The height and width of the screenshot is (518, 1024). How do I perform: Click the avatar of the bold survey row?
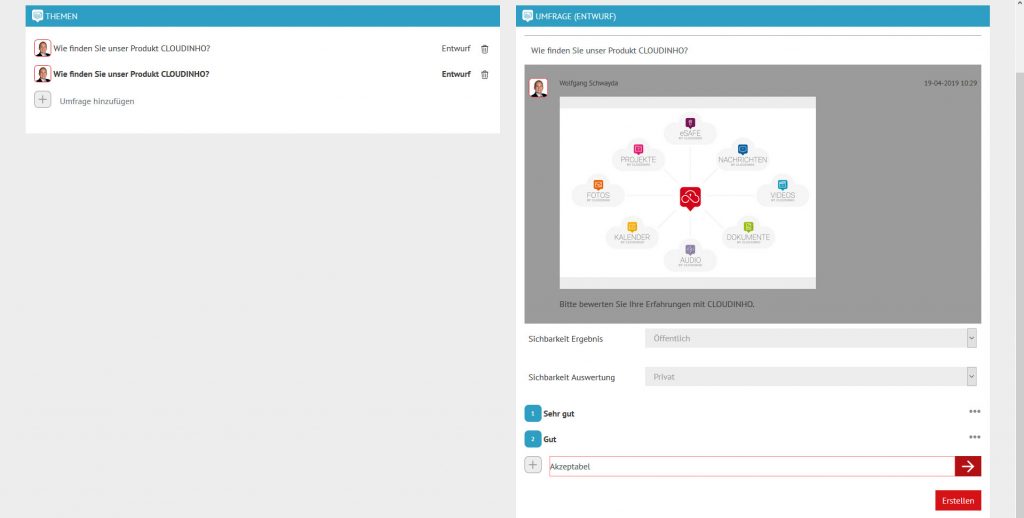pos(42,74)
